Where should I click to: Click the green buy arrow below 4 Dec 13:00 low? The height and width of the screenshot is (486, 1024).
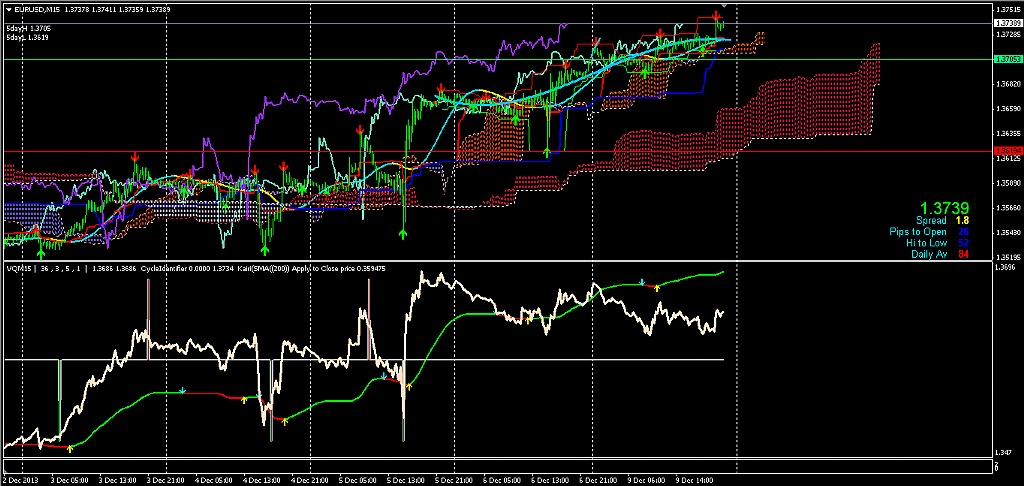pos(265,250)
